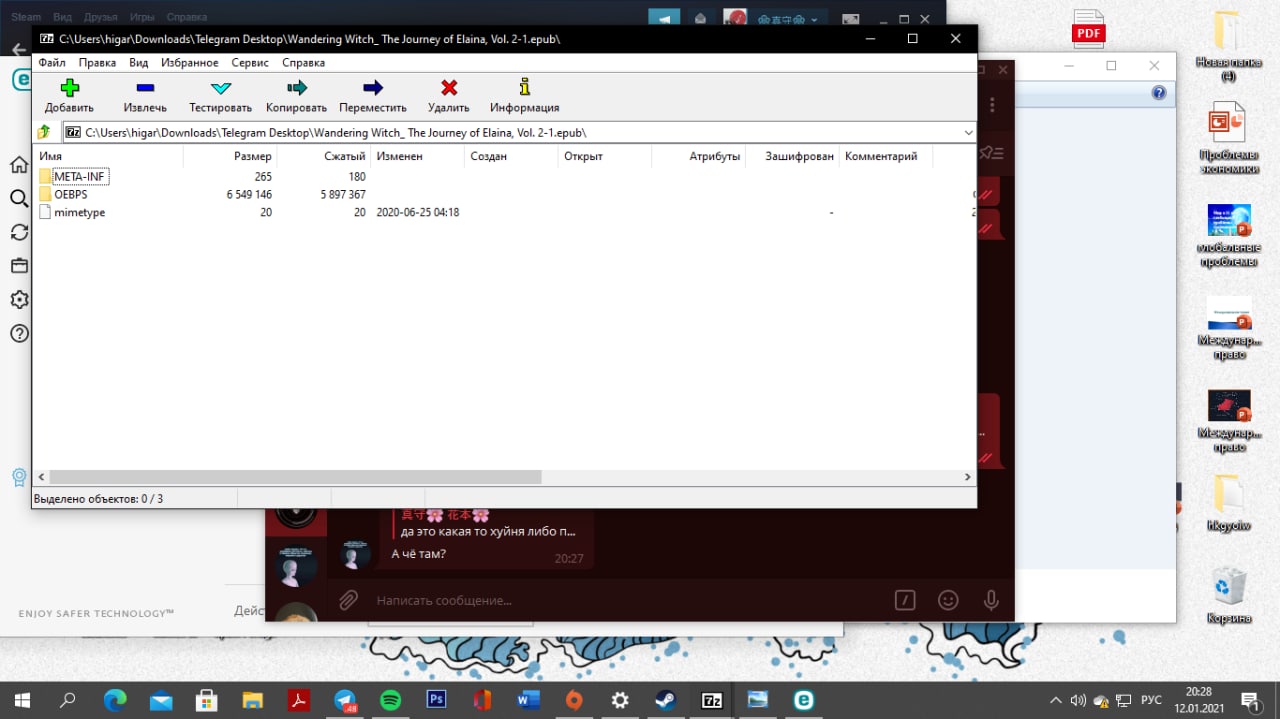This screenshot has width=1280, height=719.
Task: Select the глобальные проблемы desktop presentation
Action: 1228,235
